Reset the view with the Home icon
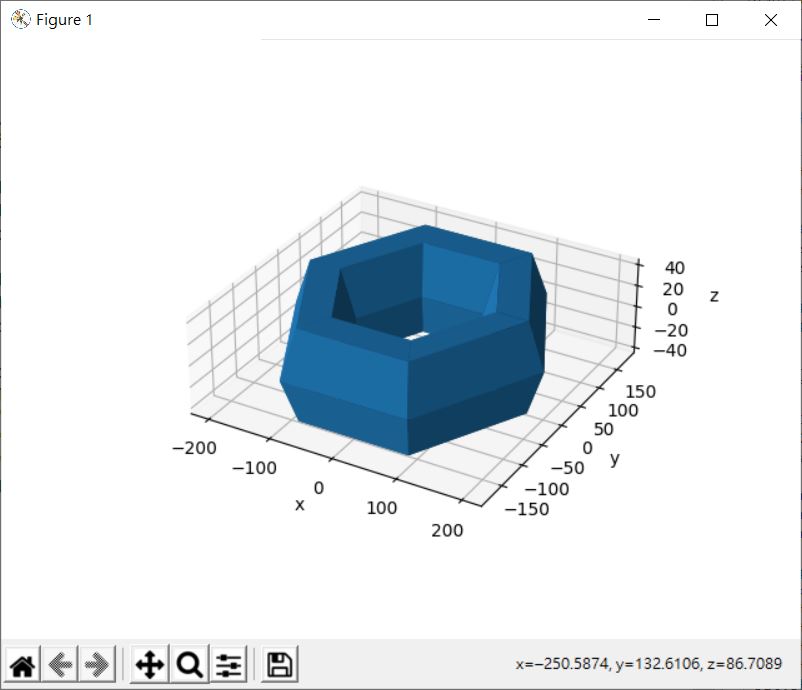The image size is (802, 690). 22,664
